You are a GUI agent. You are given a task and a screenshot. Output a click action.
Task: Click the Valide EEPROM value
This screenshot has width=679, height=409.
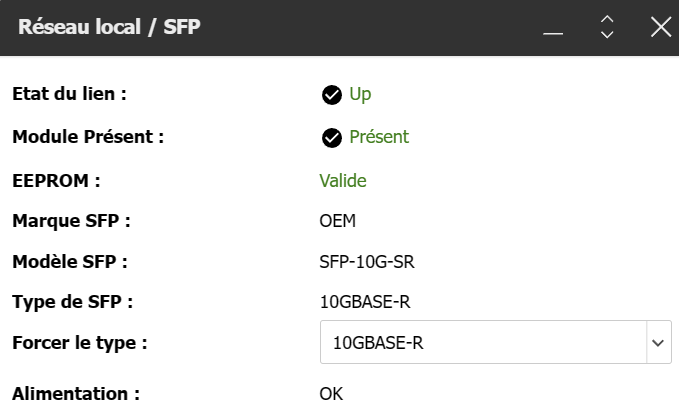point(343,181)
